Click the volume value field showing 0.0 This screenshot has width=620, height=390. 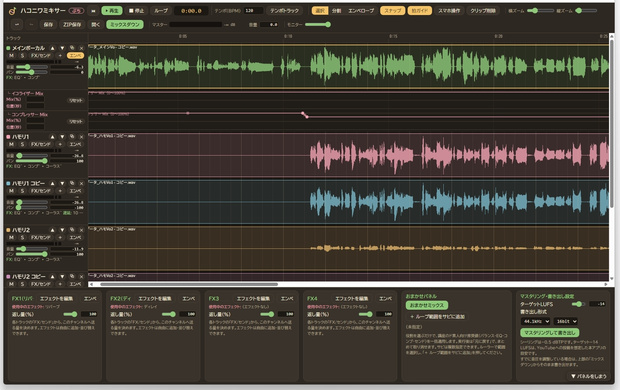(270, 25)
